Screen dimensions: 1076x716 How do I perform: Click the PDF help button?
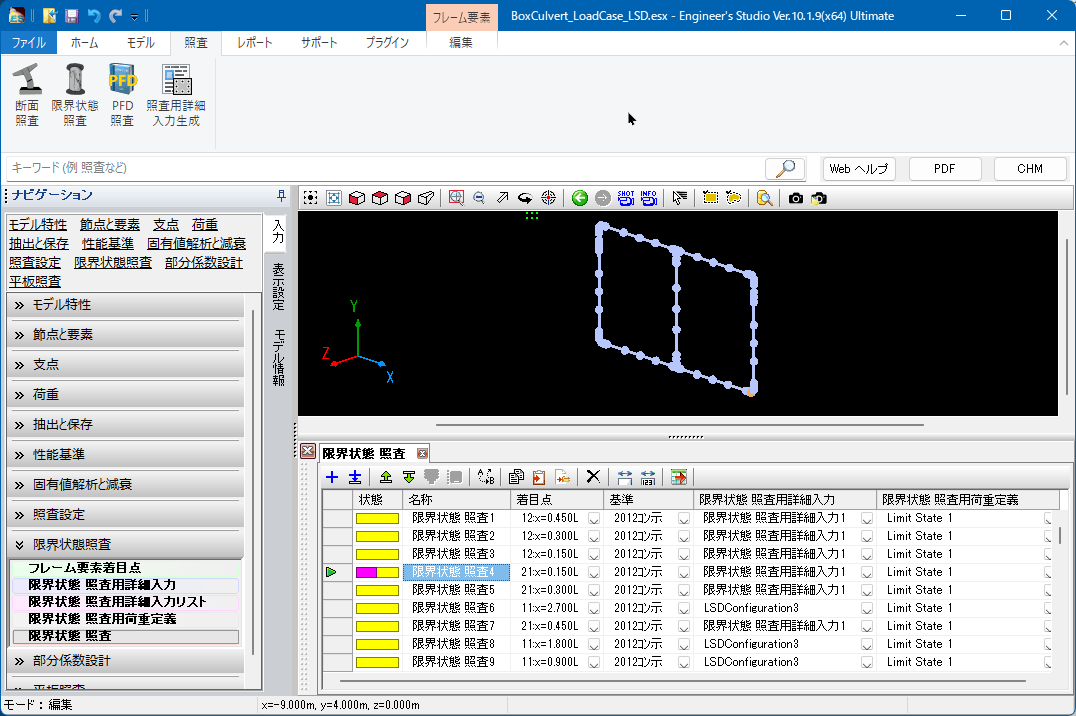pos(944,169)
